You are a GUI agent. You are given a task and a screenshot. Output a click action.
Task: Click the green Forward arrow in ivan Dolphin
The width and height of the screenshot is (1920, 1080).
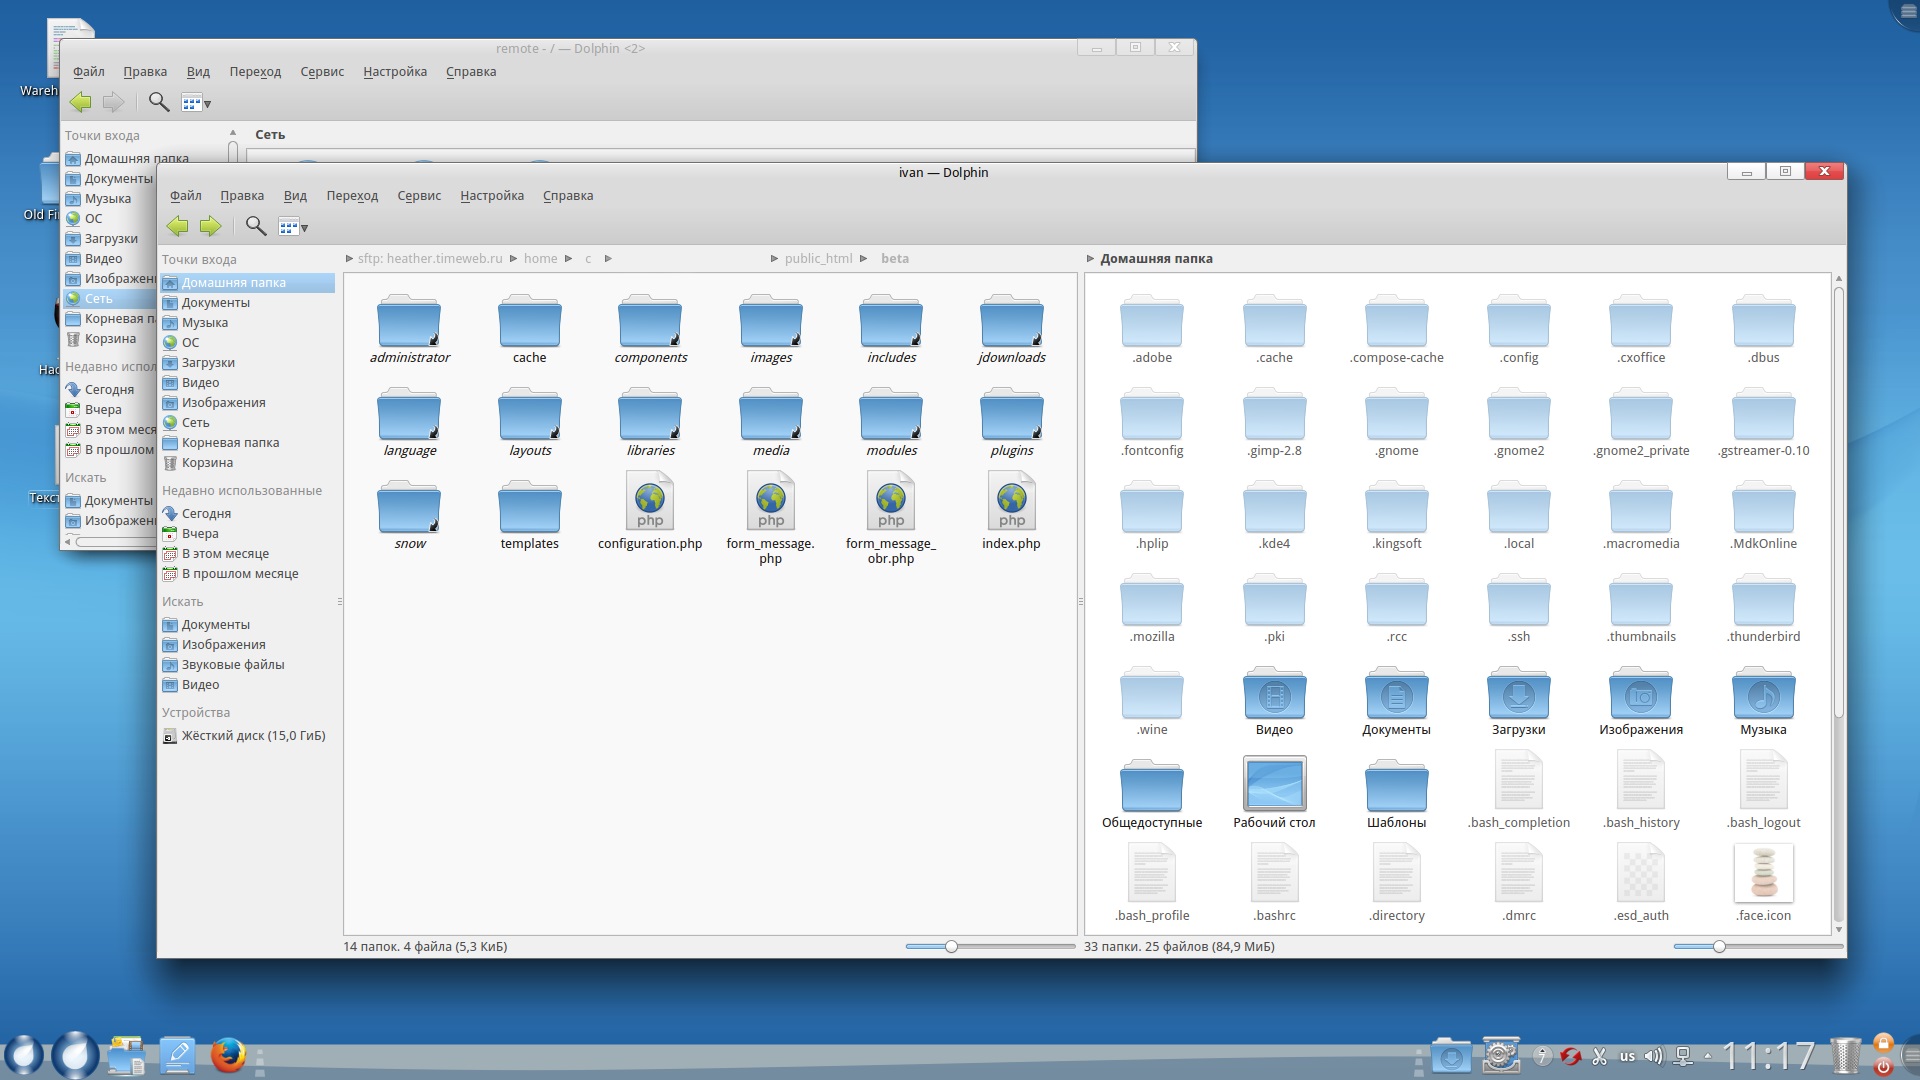click(x=210, y=226)
